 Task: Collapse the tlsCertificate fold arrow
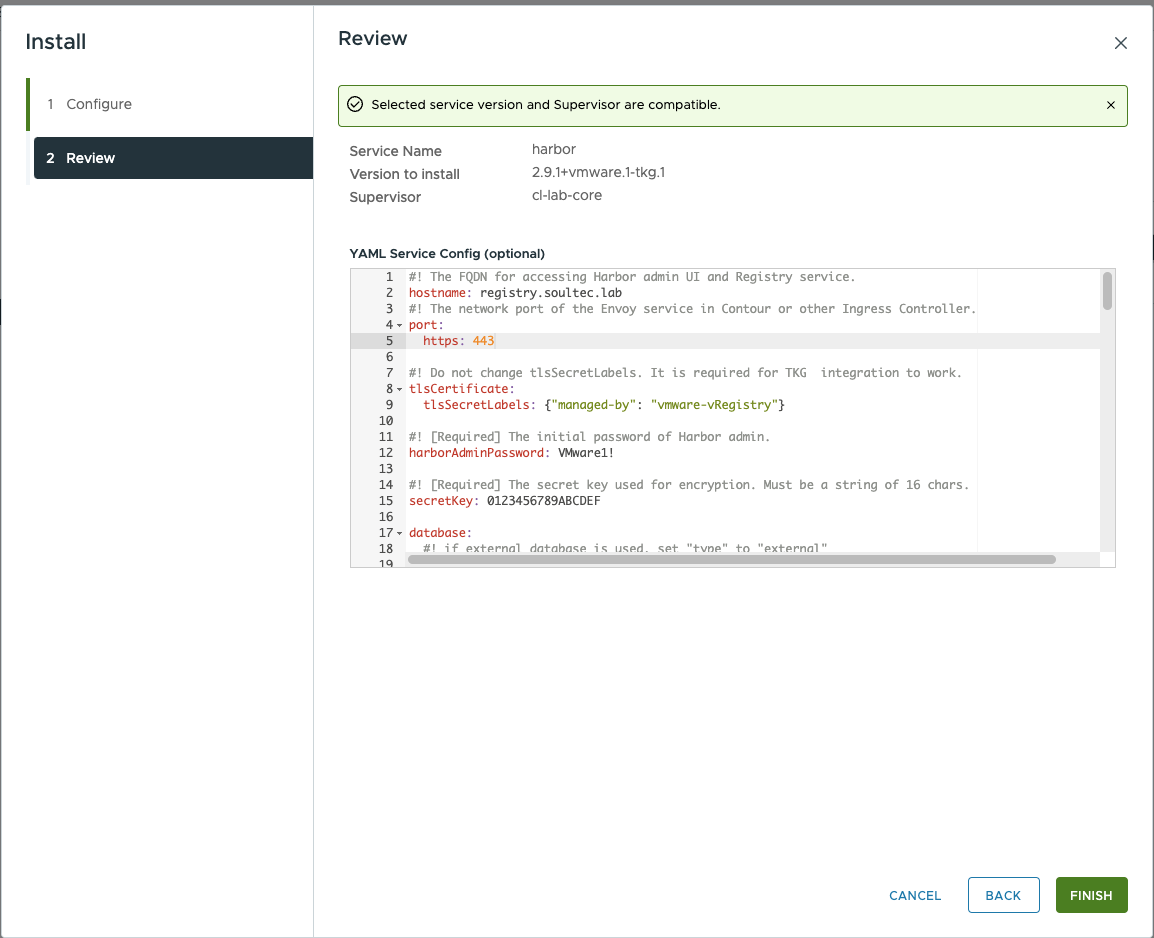400,389
